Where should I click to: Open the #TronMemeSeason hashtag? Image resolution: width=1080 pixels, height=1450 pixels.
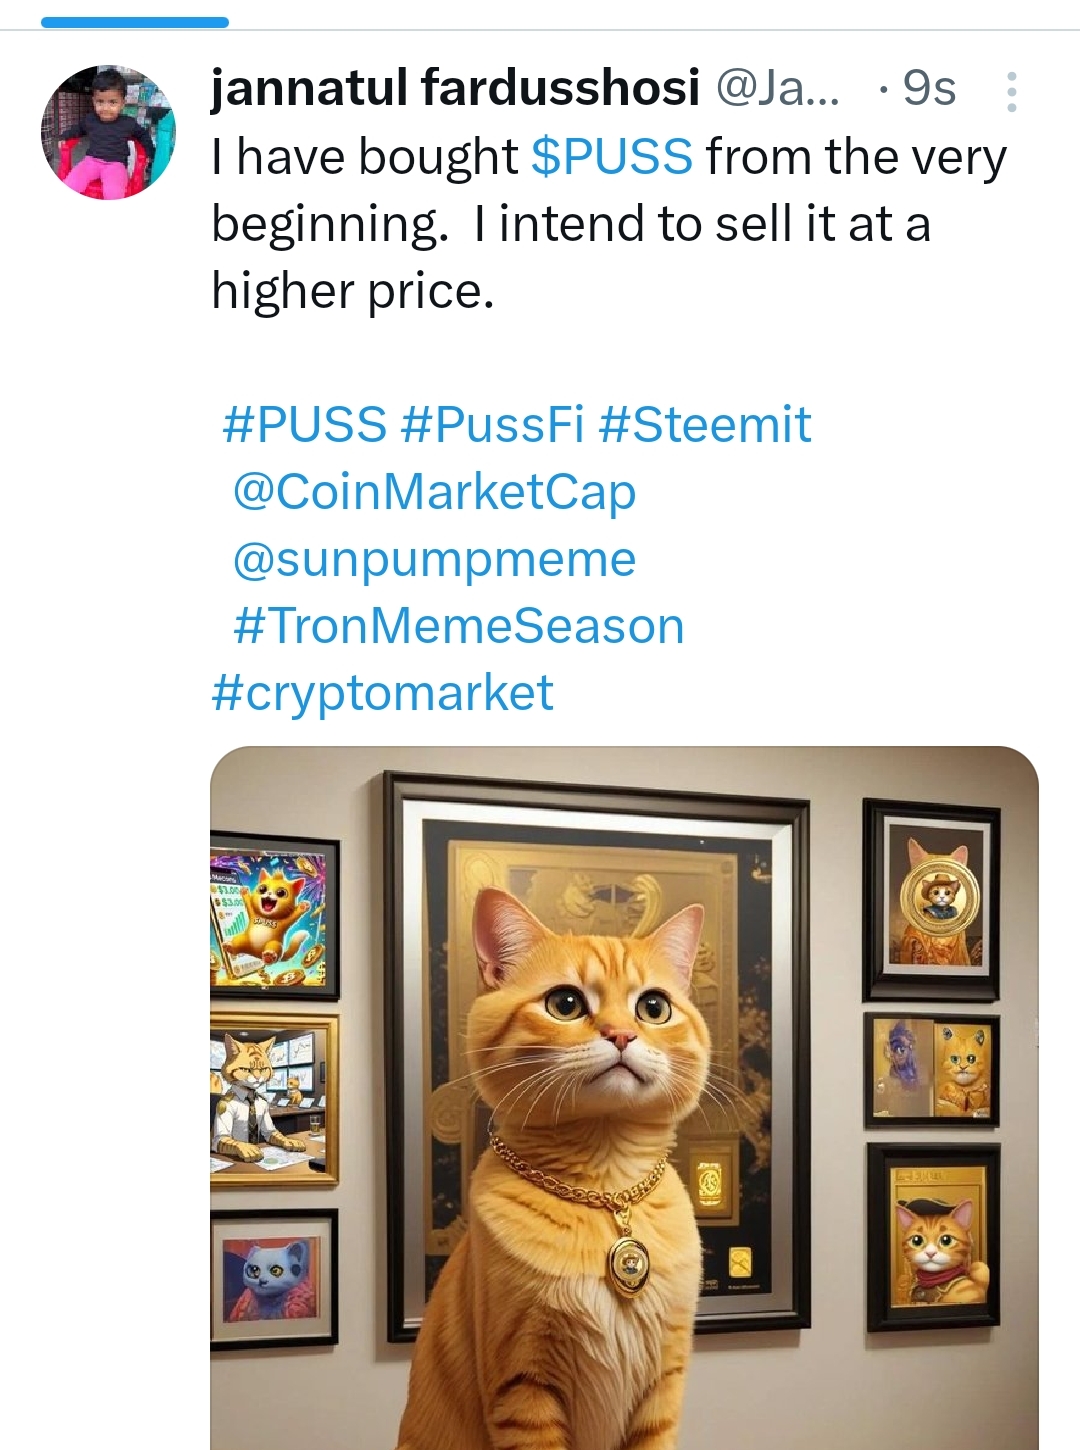pos(458,626)
